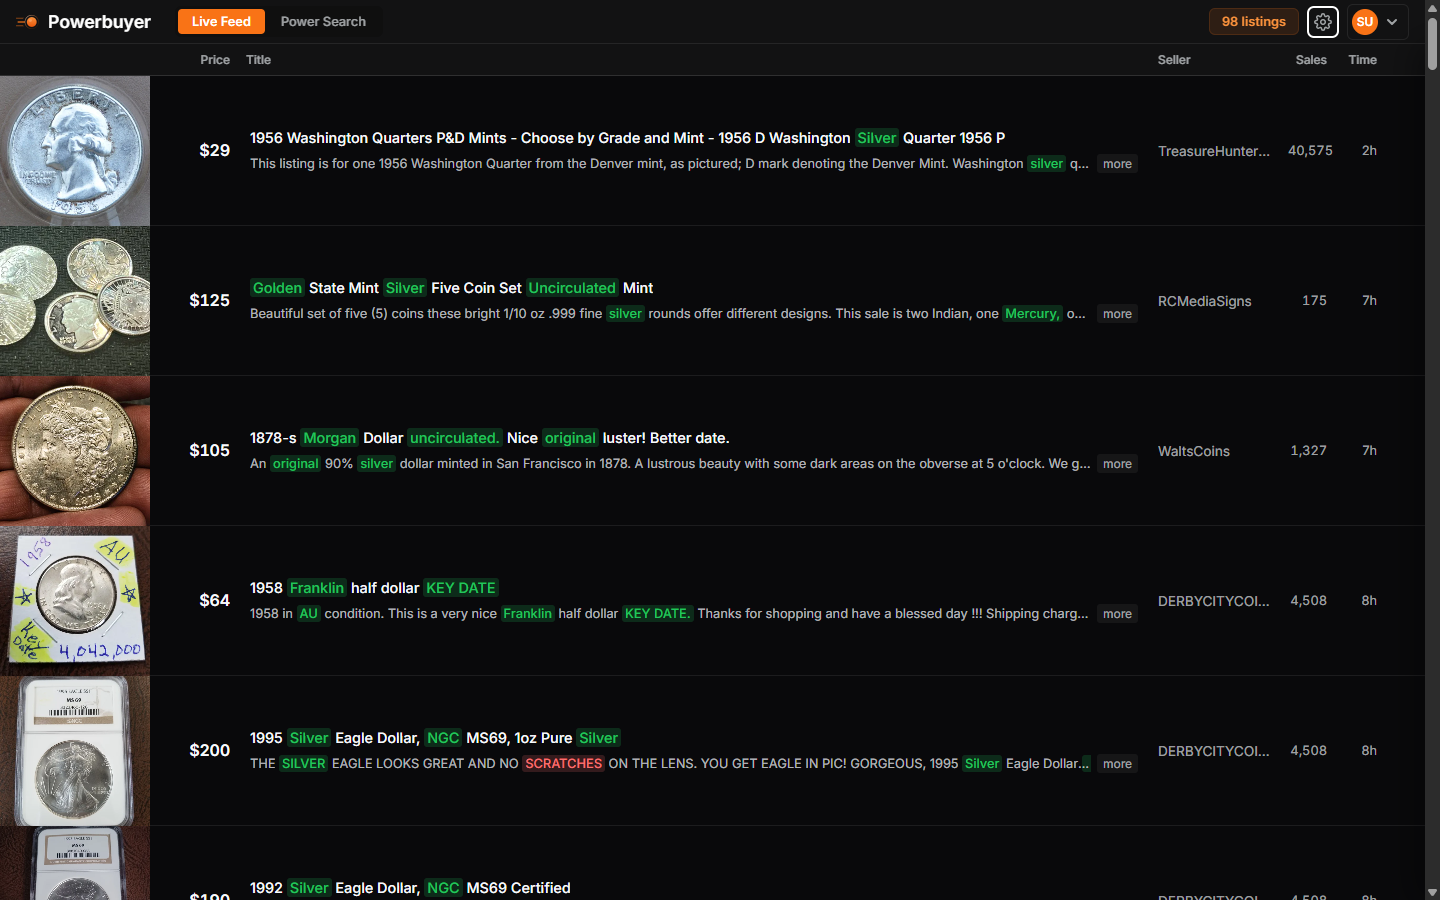
Task: Click the $105 price
Action: pyautogui.click(x=210, y=450)
